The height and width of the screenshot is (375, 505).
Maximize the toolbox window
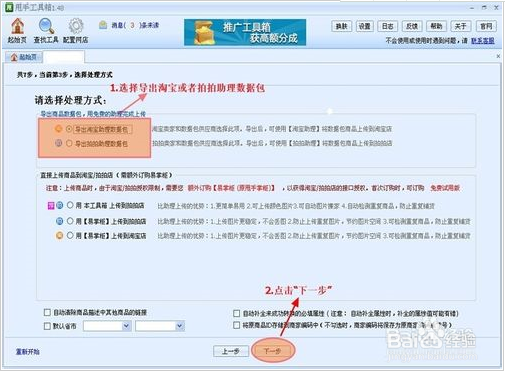click(484, 7)
